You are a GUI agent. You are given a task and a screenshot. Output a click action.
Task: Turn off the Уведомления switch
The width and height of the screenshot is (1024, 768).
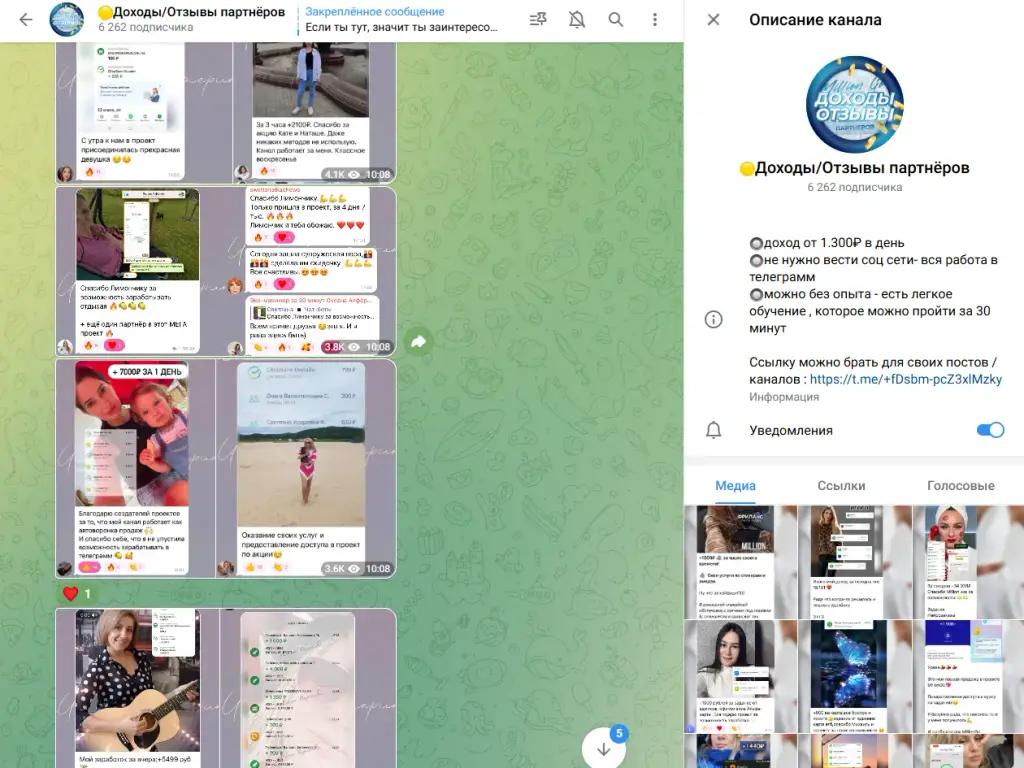coord(990,430)
